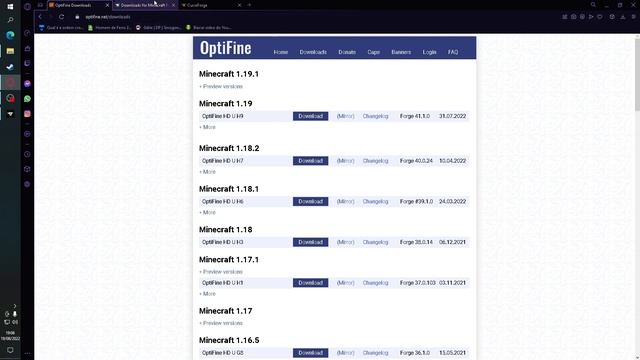The width and height of the screenshot is (640, 360).
Task: Open Changelog for Minecraft 1.19
Action: point(376,116)
